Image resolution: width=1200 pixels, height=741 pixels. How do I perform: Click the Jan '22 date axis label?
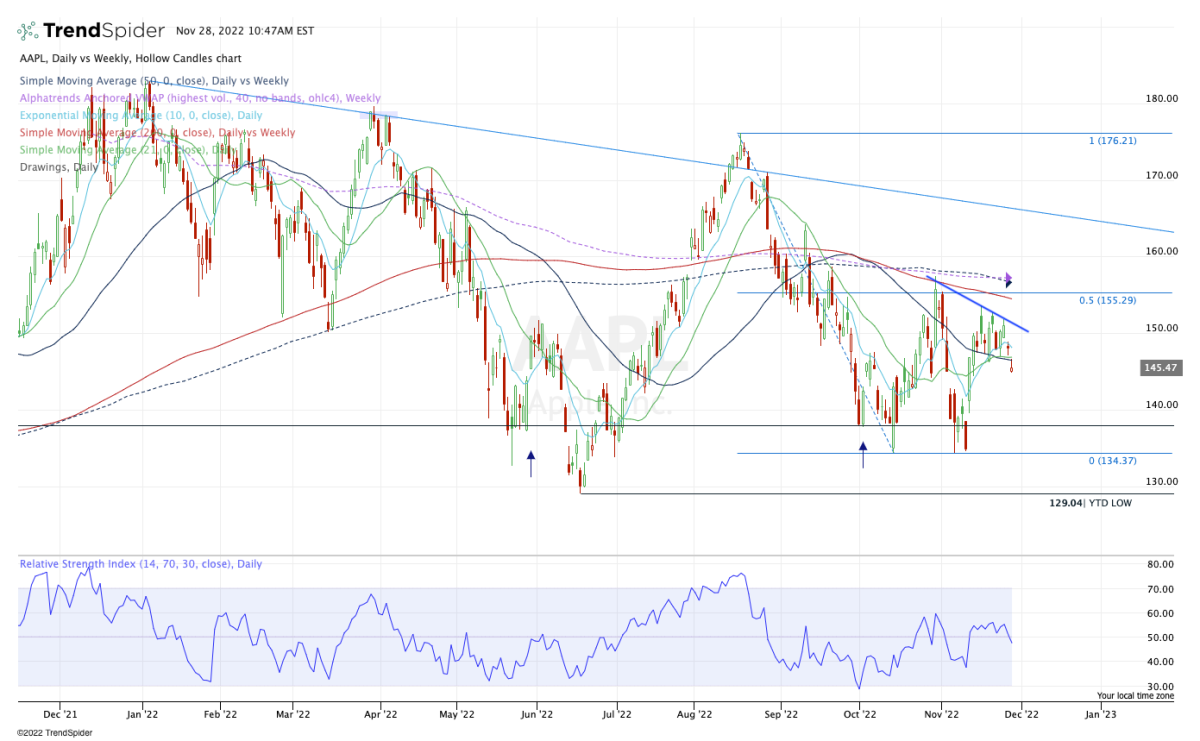[143, 715]
